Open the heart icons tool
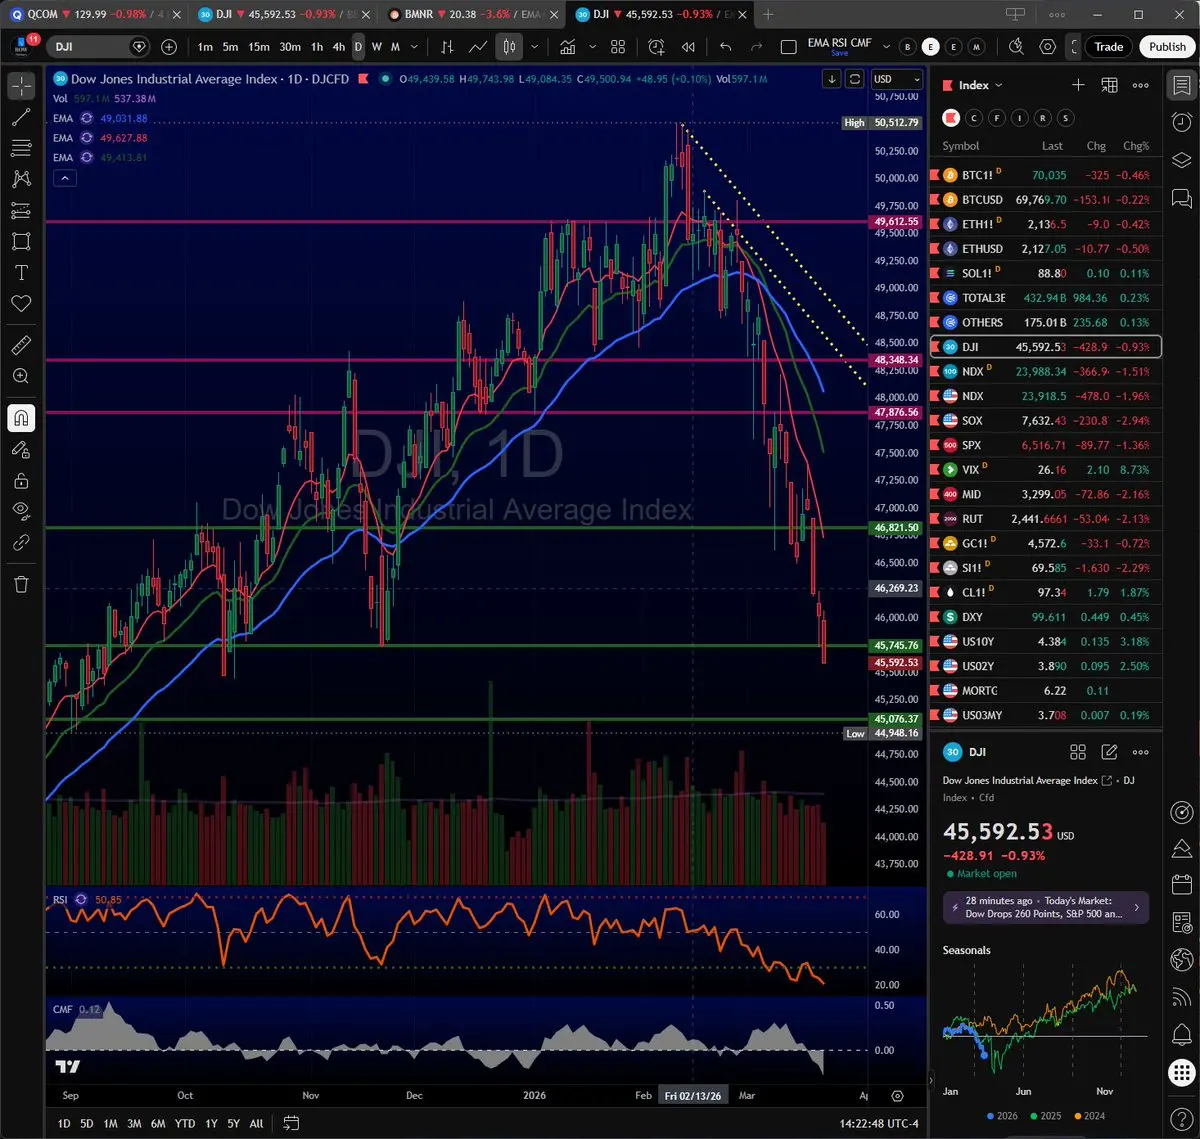Screen dimensions: 1200x1139 click(21, 303)
